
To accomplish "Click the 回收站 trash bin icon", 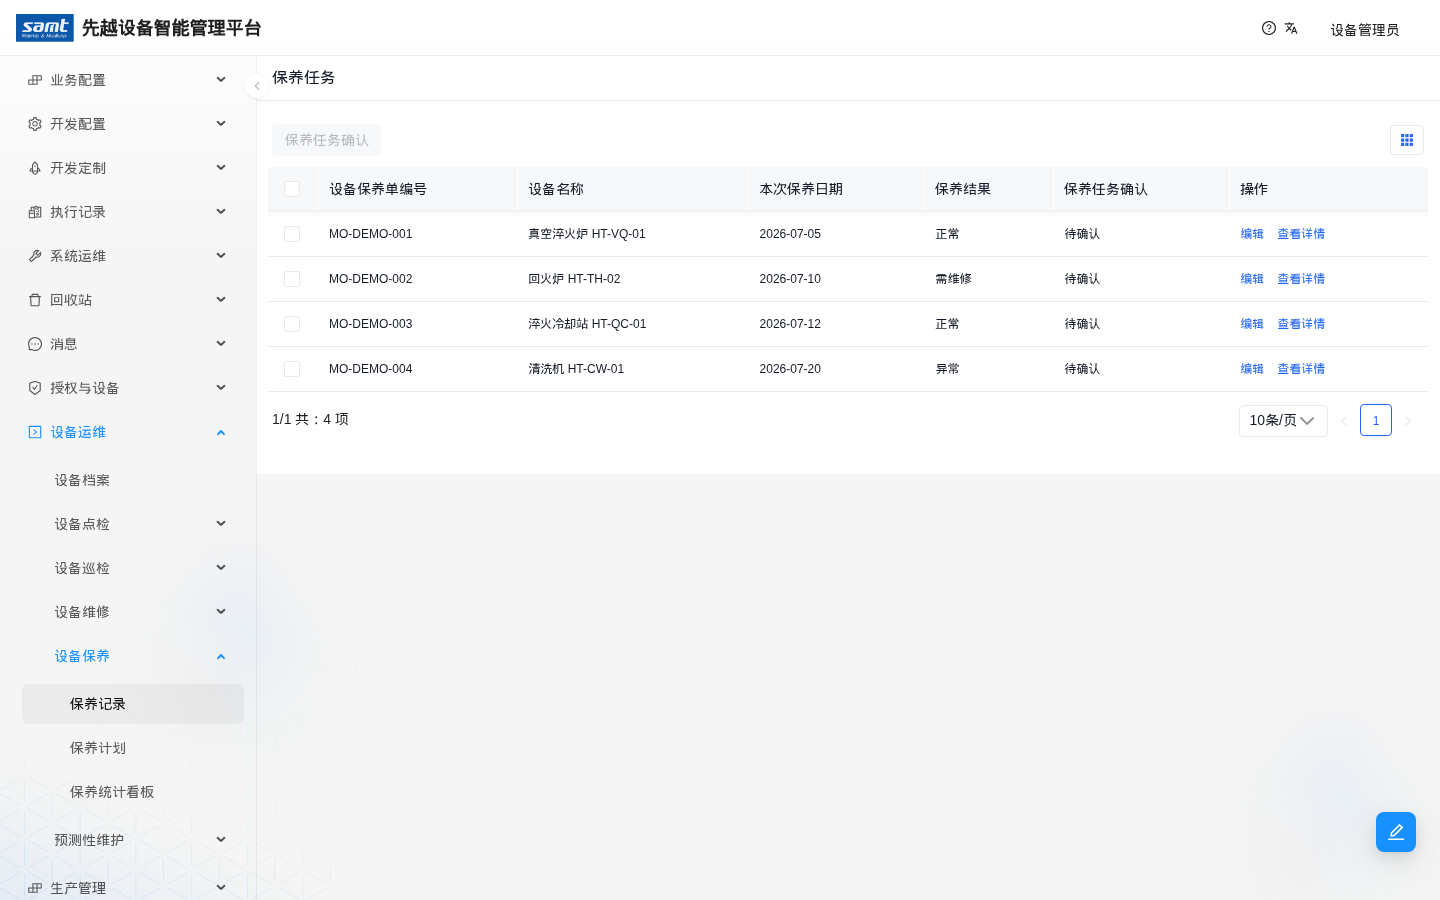I will [35, 300].
